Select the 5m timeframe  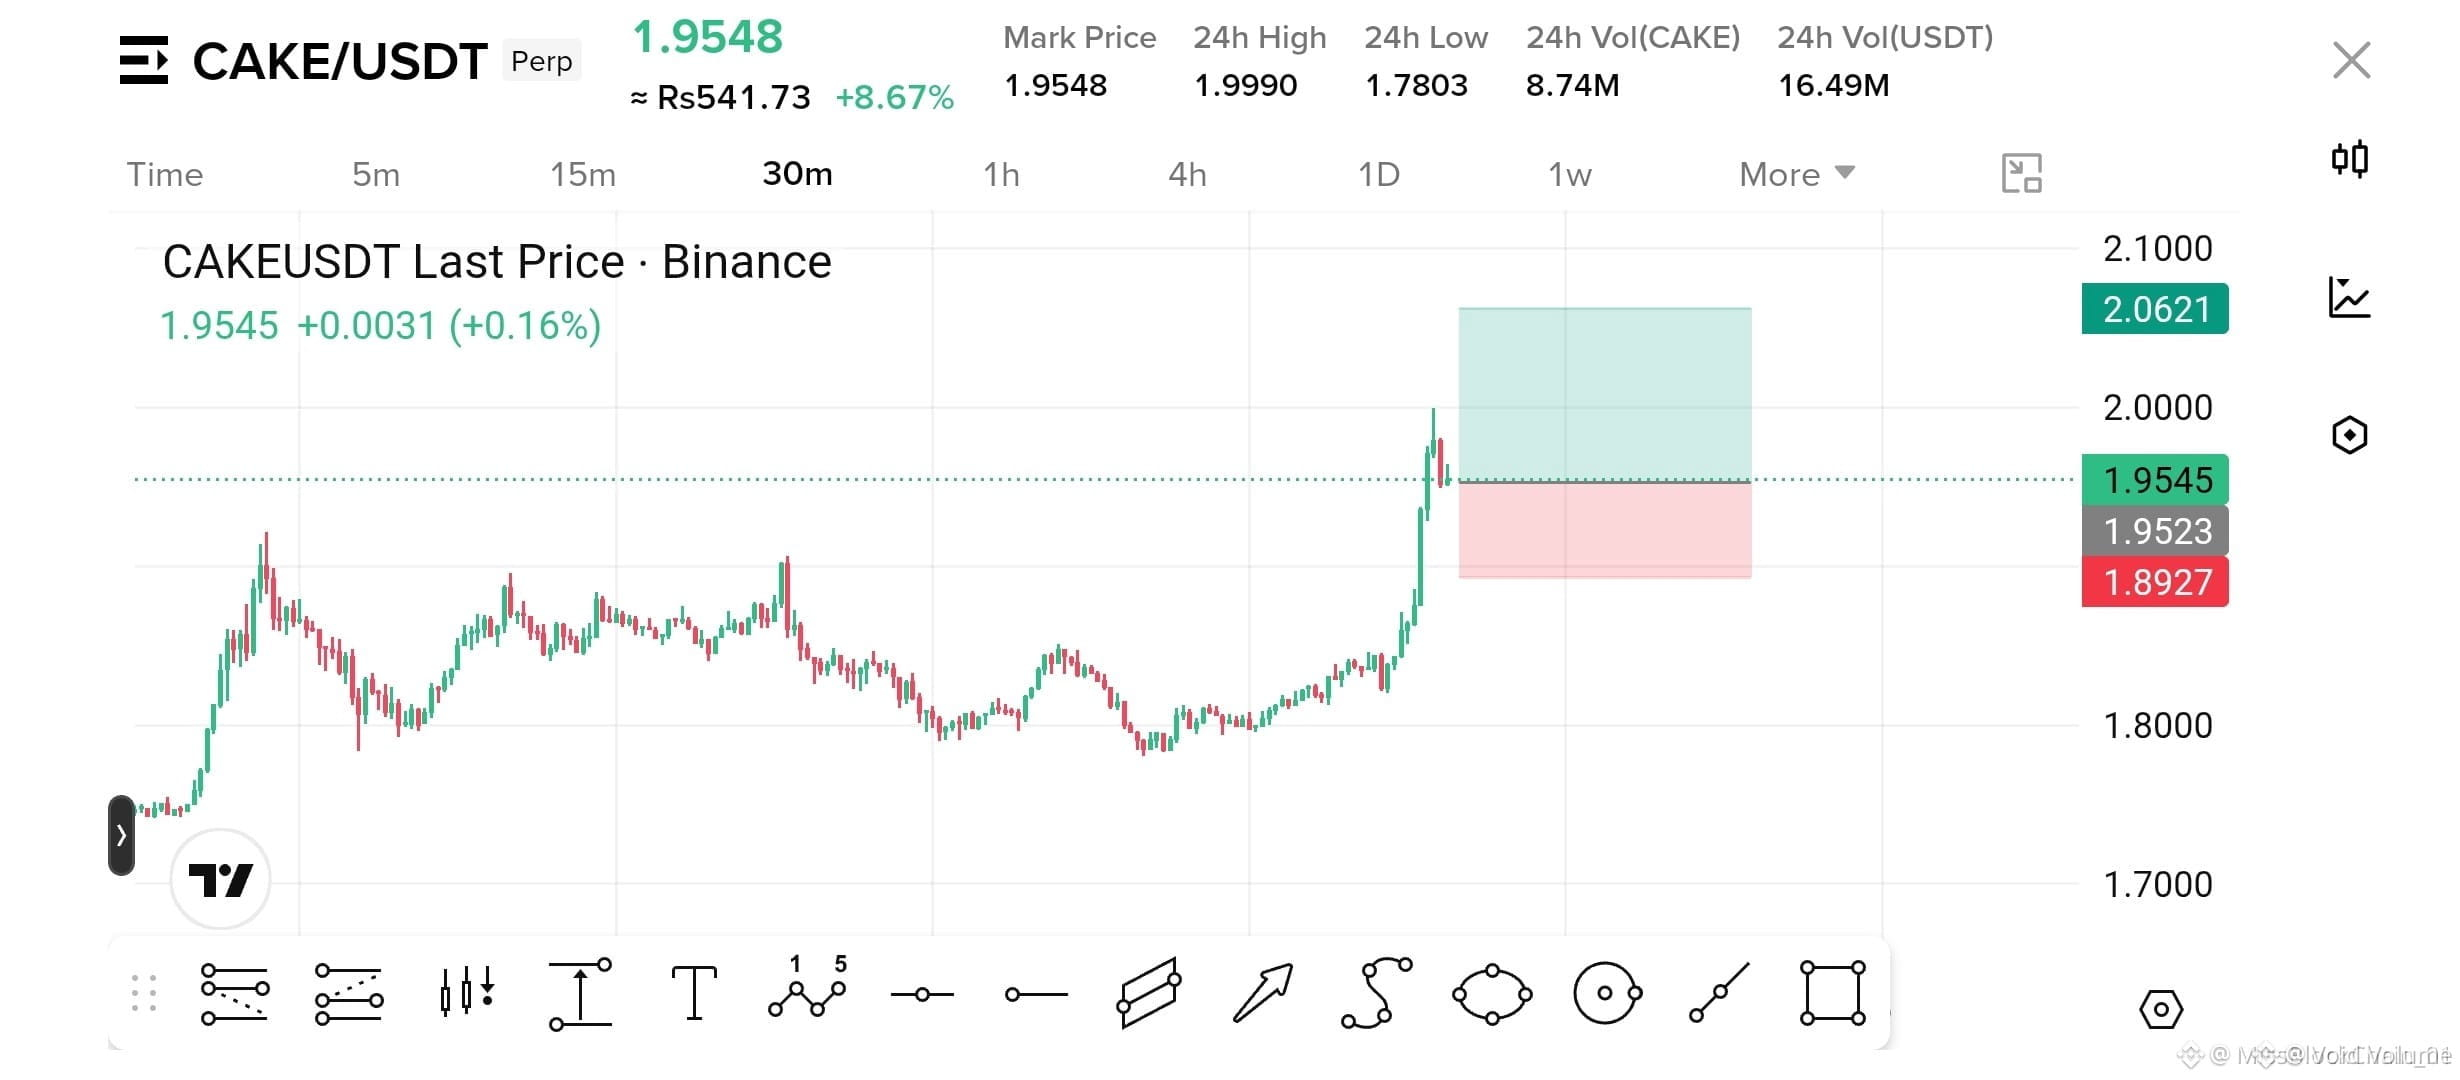(376, 174)
